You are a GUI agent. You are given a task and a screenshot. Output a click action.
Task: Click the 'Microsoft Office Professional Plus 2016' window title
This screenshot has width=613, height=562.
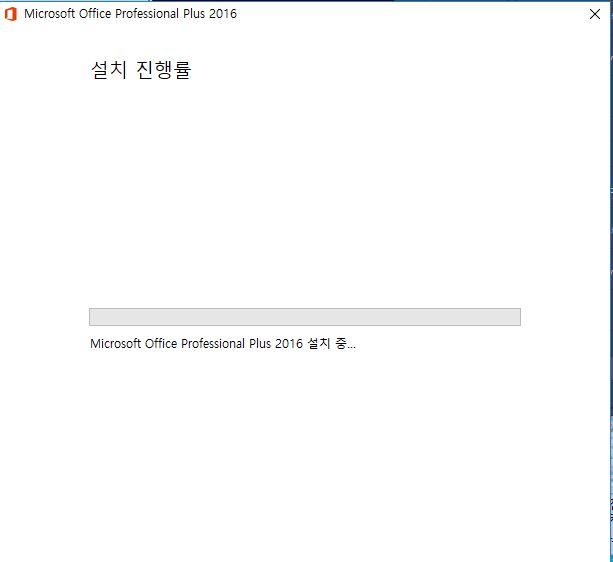(130, 14)
